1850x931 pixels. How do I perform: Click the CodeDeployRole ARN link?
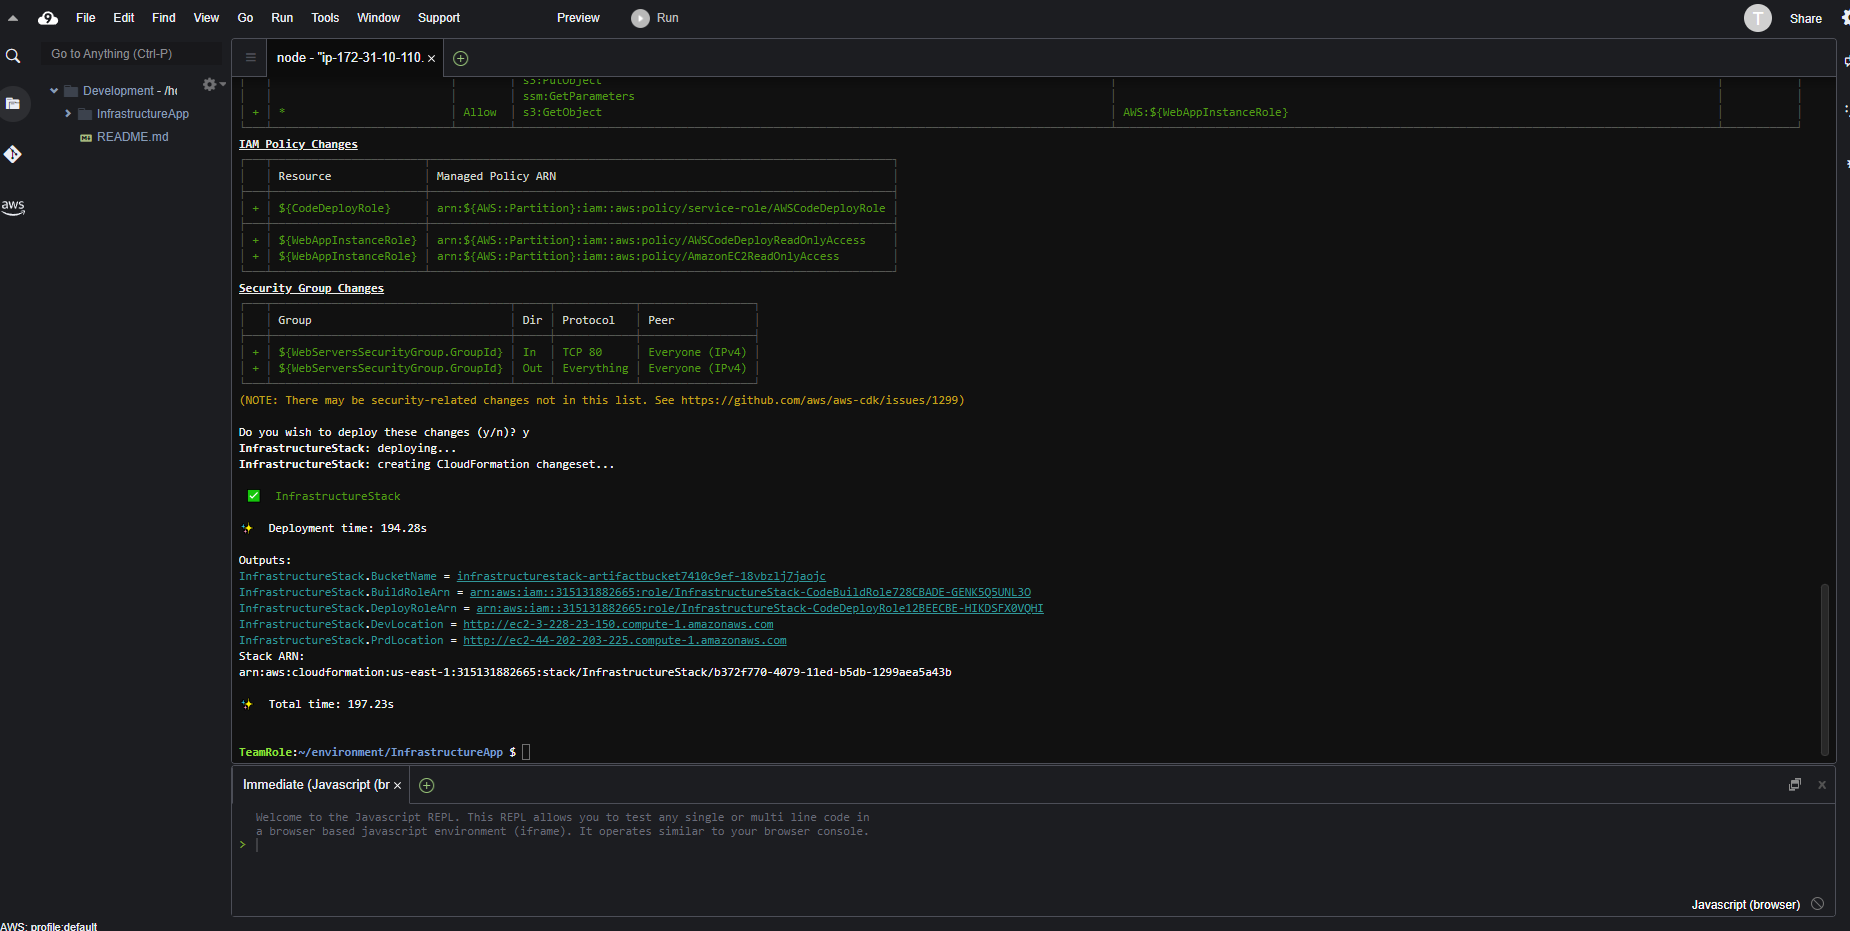[760, 608]
